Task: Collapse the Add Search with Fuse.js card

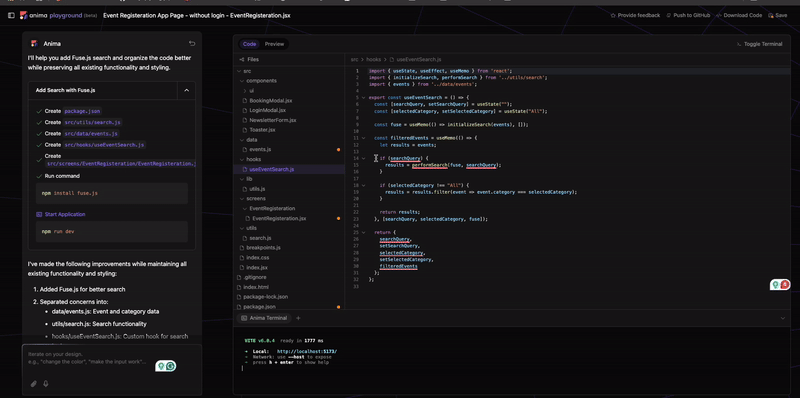Action: click(x=186, y=90)
